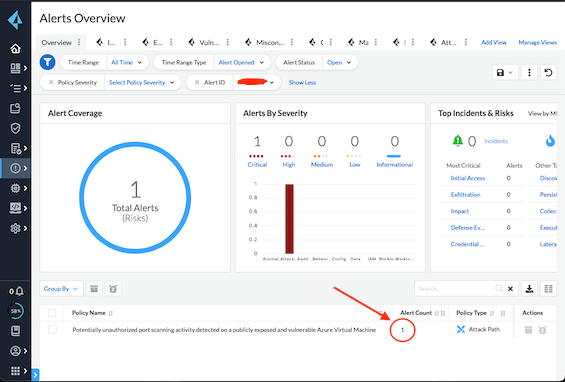
Task: Open the Time Range All Time dropdown
Action: click(x=126, y=62)
